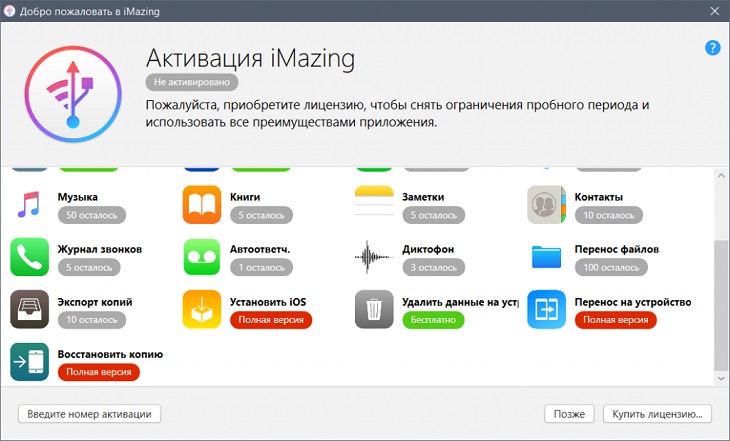Select the 'Книги' label
Viewport: 730px width, 441px height.
[x=245, y=197]
